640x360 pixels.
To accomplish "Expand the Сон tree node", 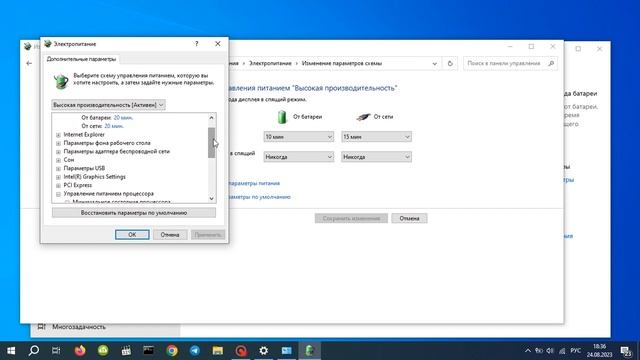I will pyautogui.click(x=58, y=160).
